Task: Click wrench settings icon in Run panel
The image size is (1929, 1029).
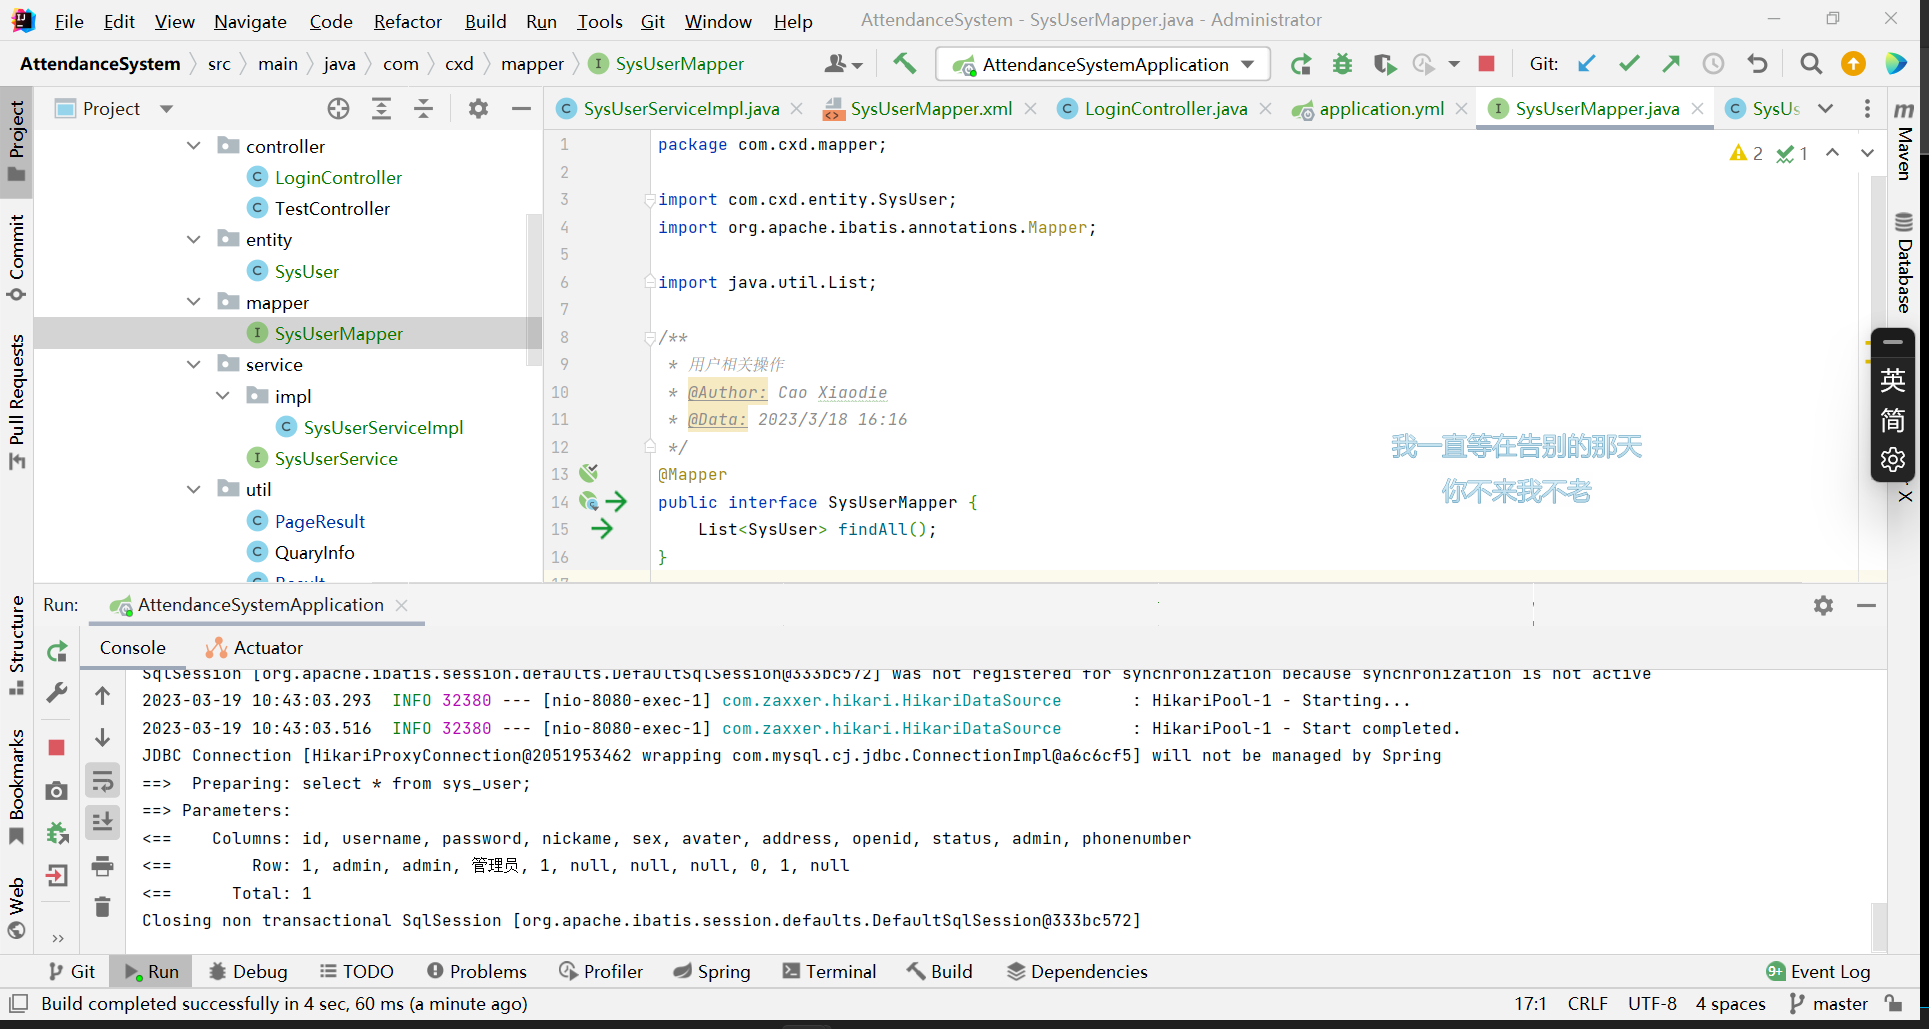Action: tap(57, 692)
